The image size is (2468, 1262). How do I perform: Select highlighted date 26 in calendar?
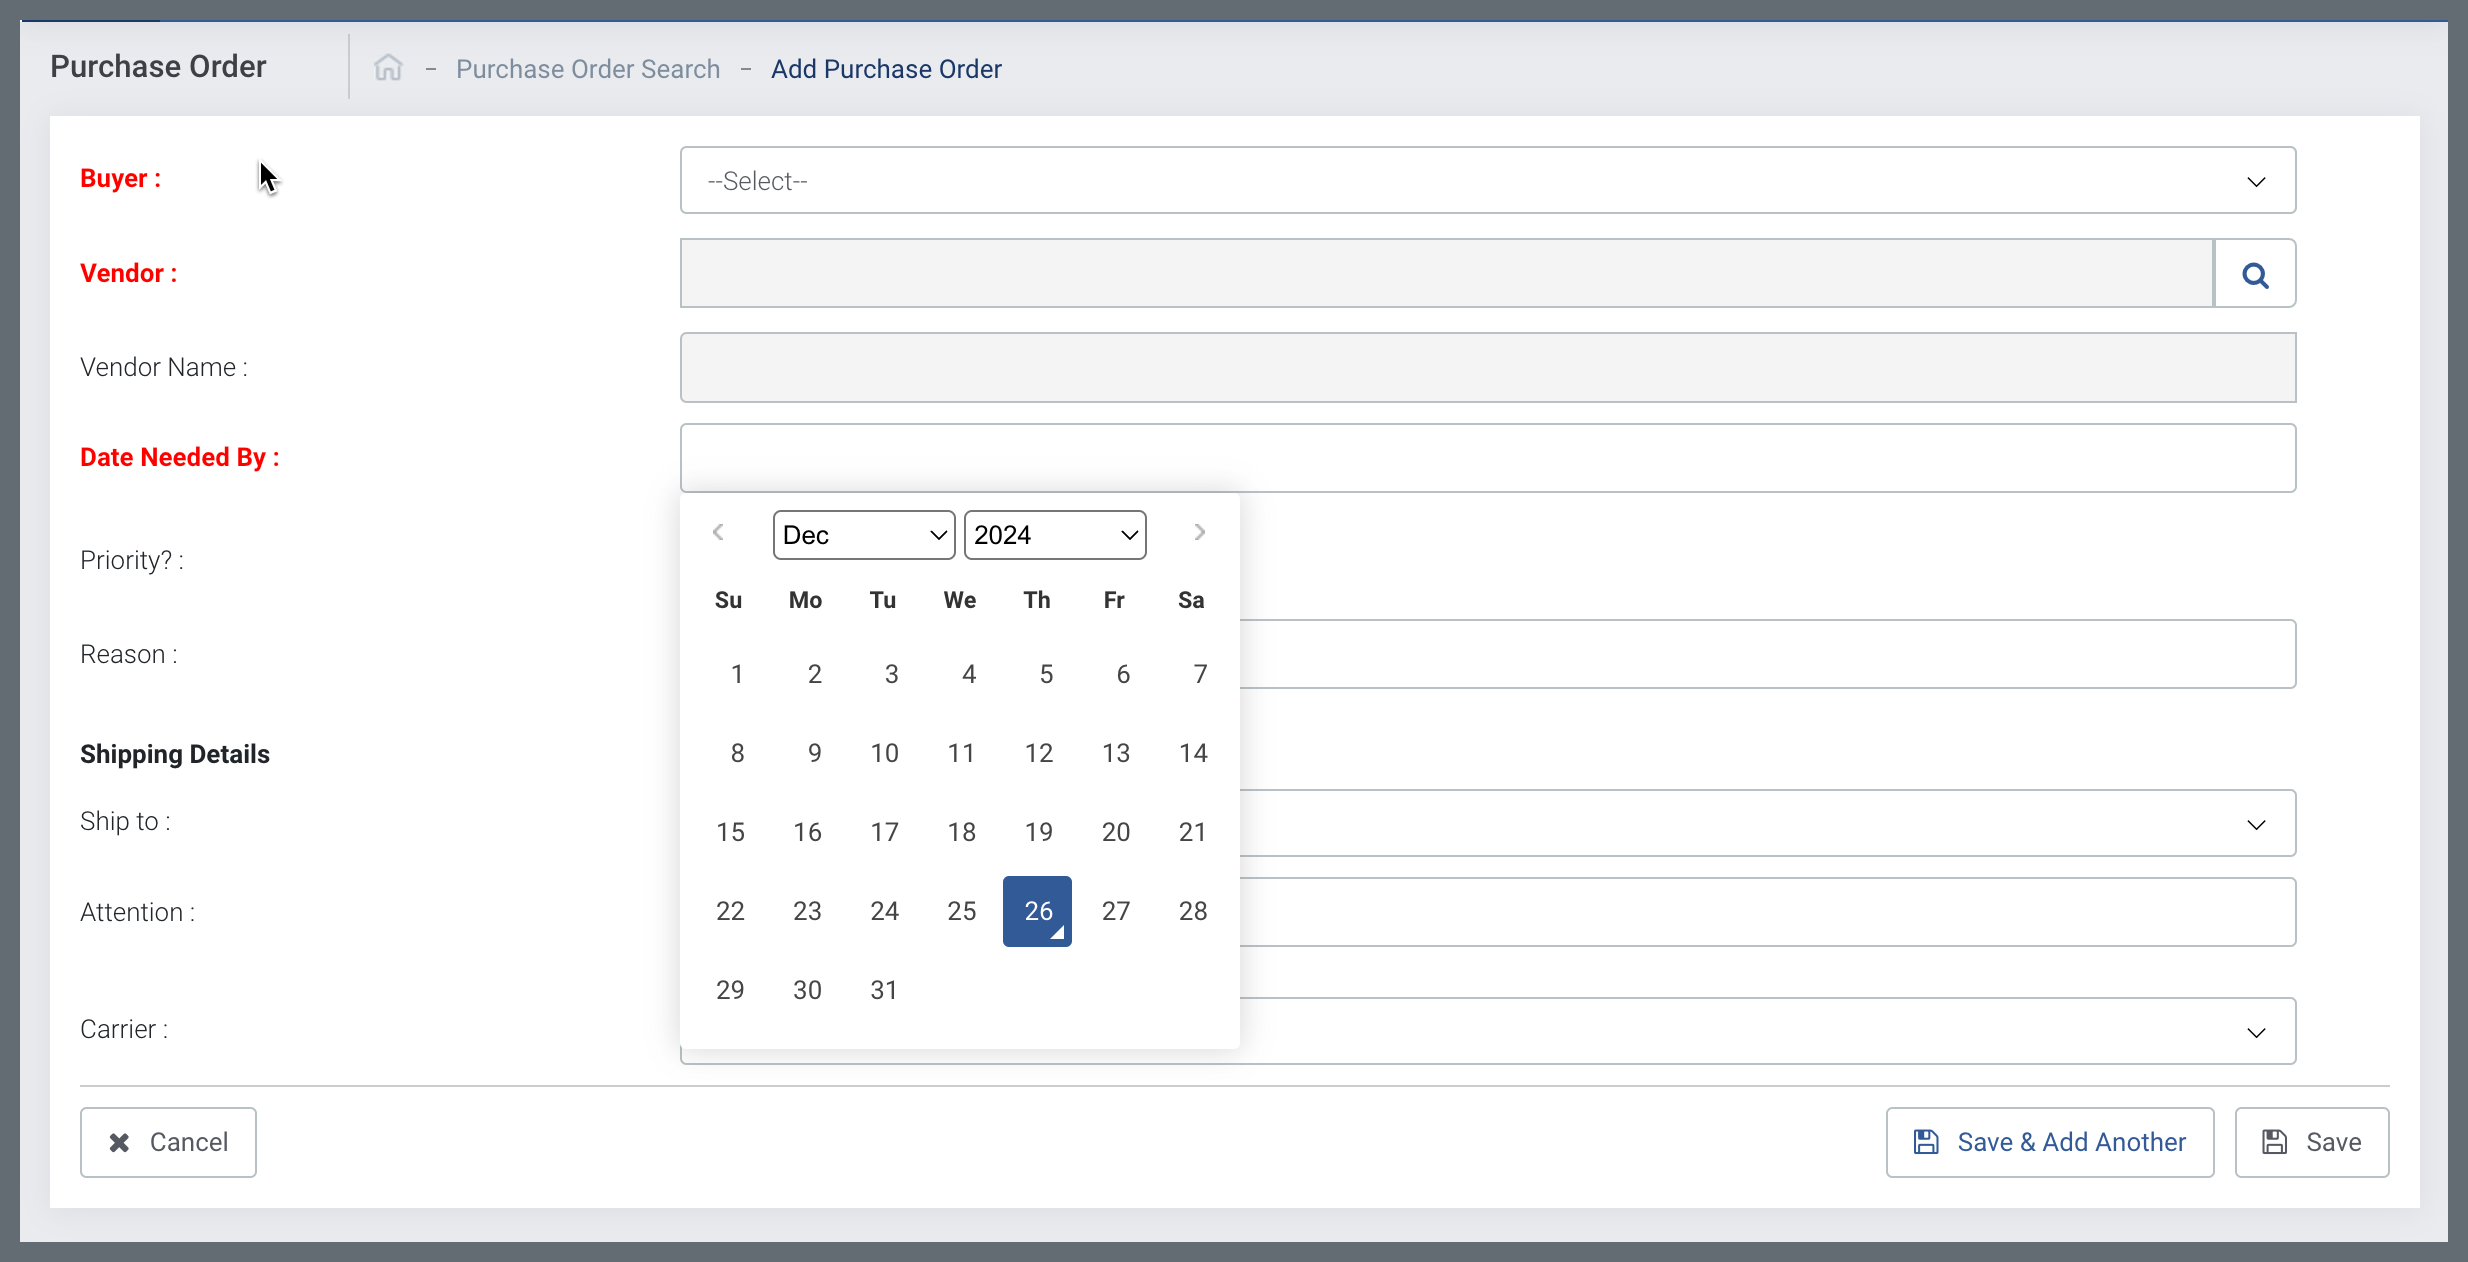[1037, 911]
